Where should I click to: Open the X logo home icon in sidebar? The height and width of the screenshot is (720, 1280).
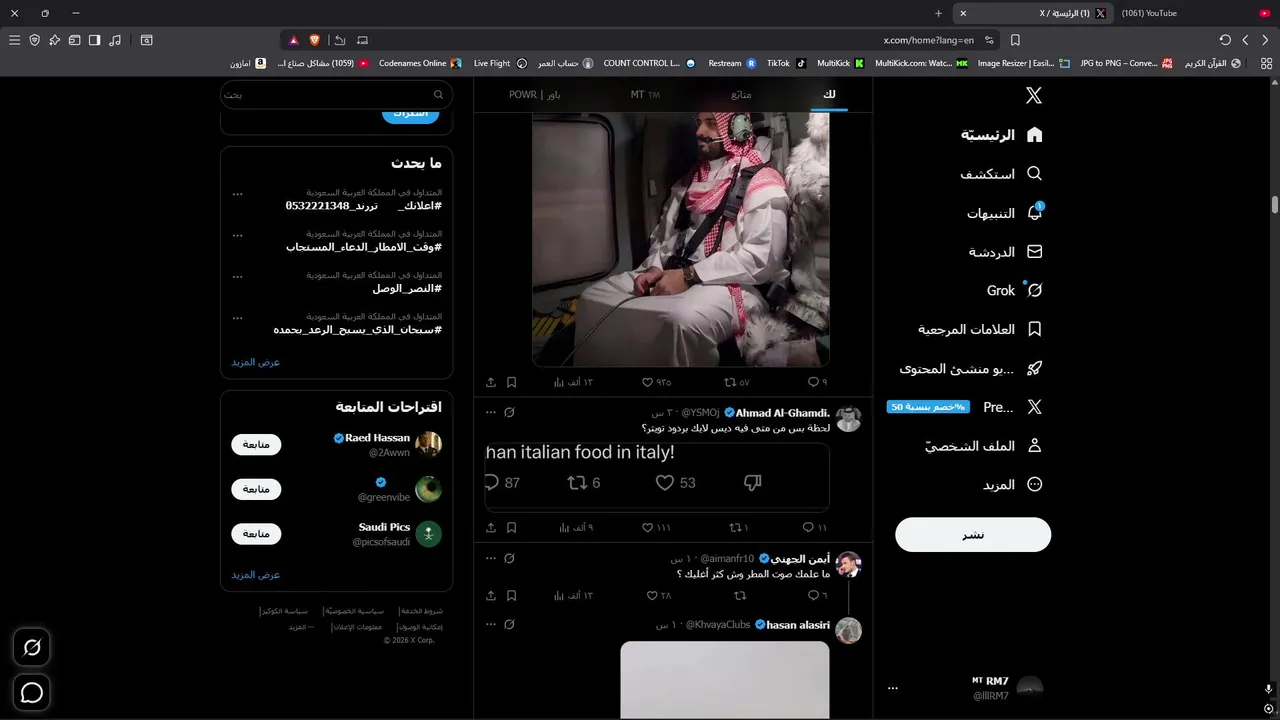pos(1034,95)
